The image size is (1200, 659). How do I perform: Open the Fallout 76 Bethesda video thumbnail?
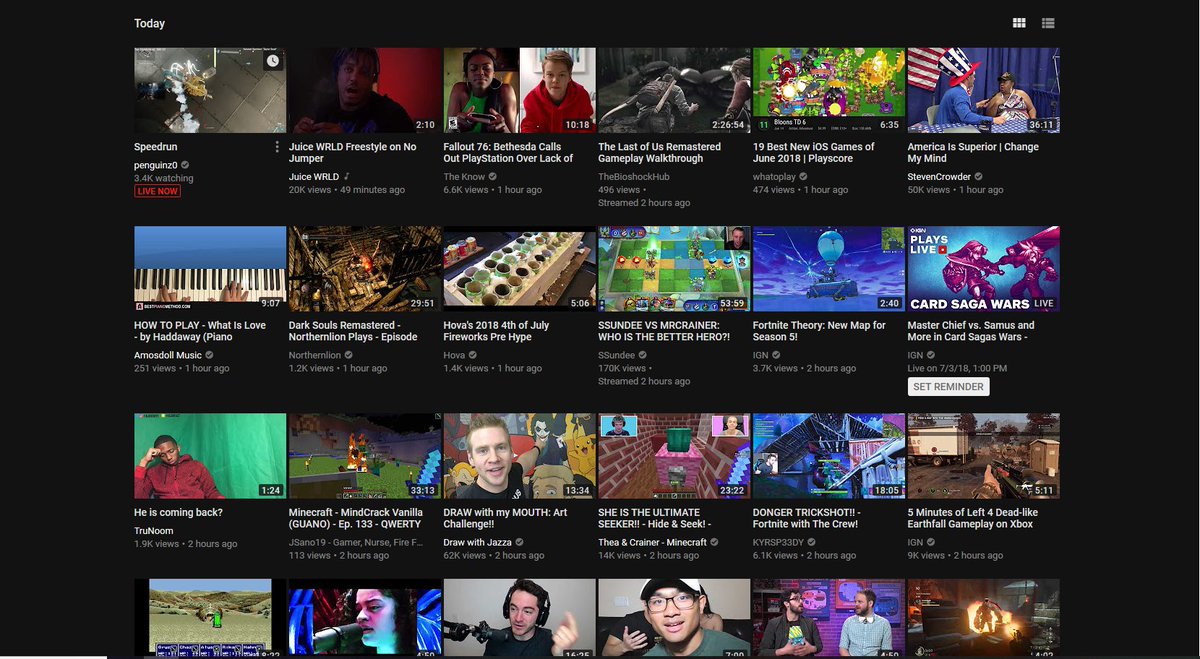519,91
